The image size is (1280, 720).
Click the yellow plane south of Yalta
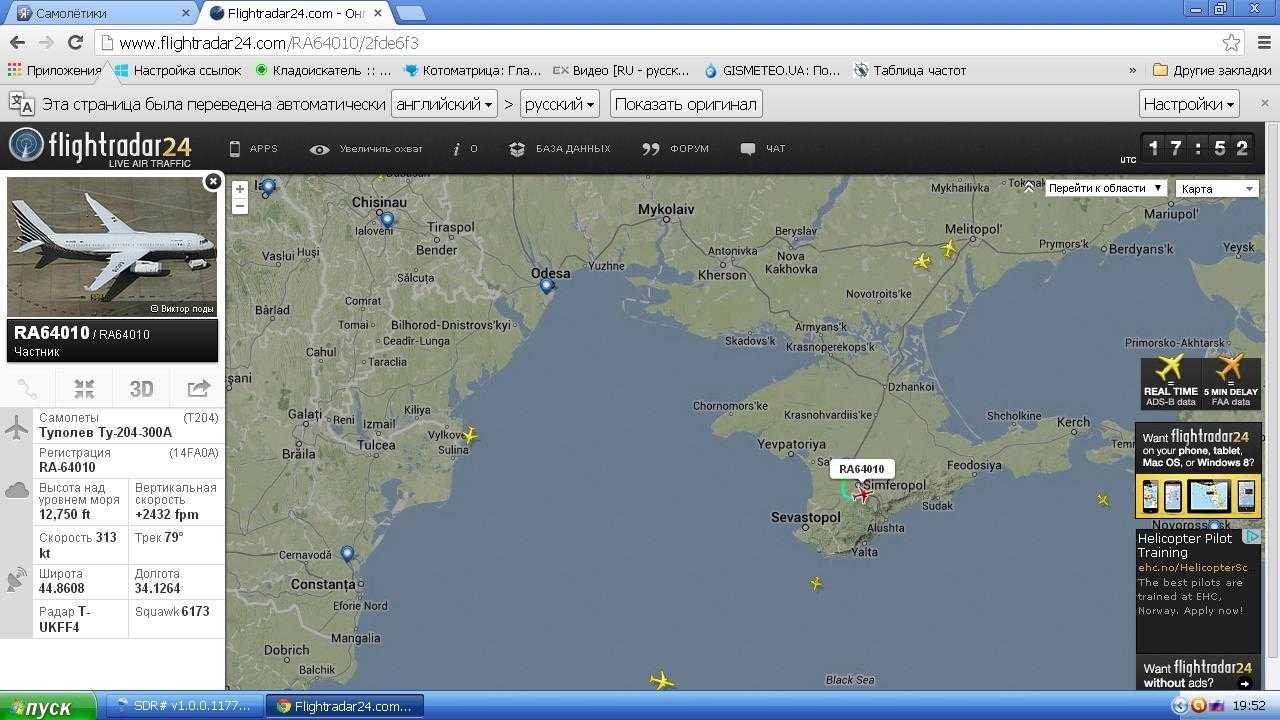coord(816,583)
